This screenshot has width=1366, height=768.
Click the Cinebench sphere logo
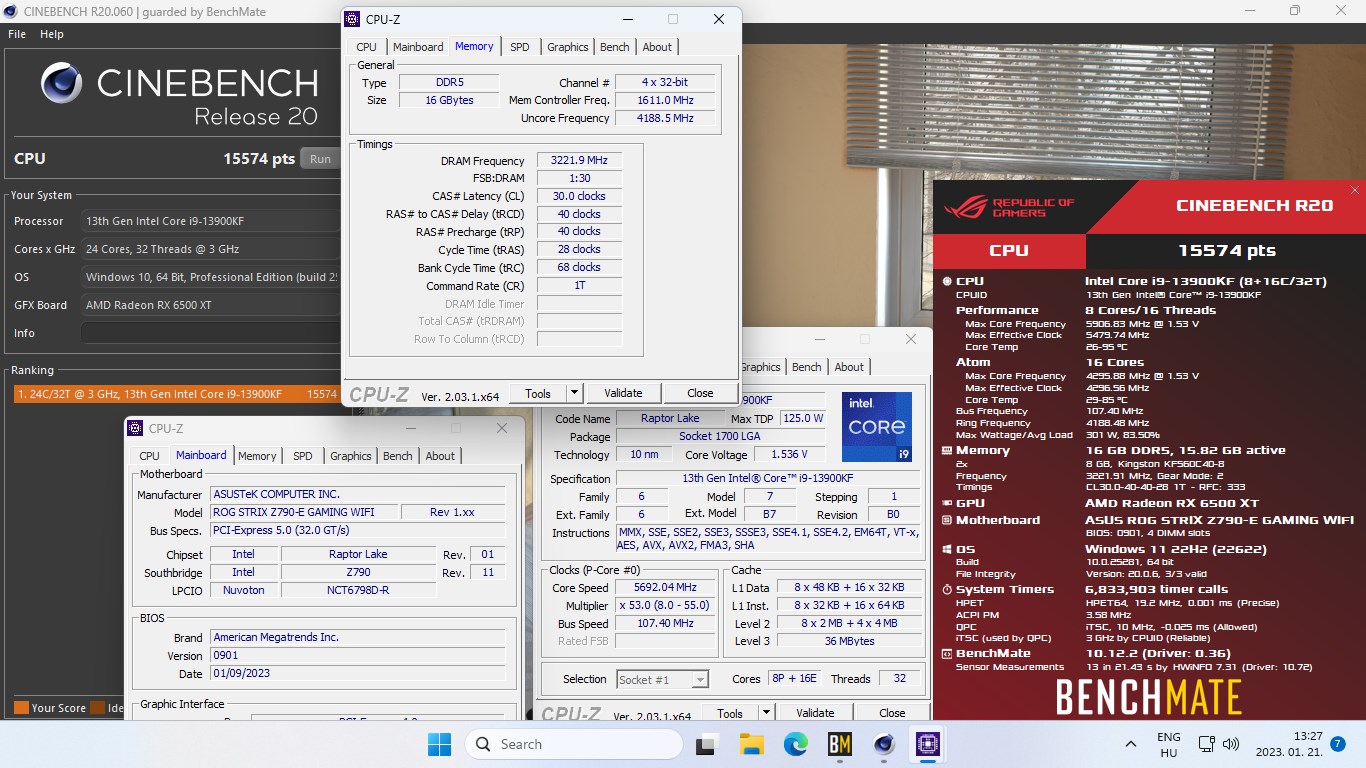pos(62,83)
